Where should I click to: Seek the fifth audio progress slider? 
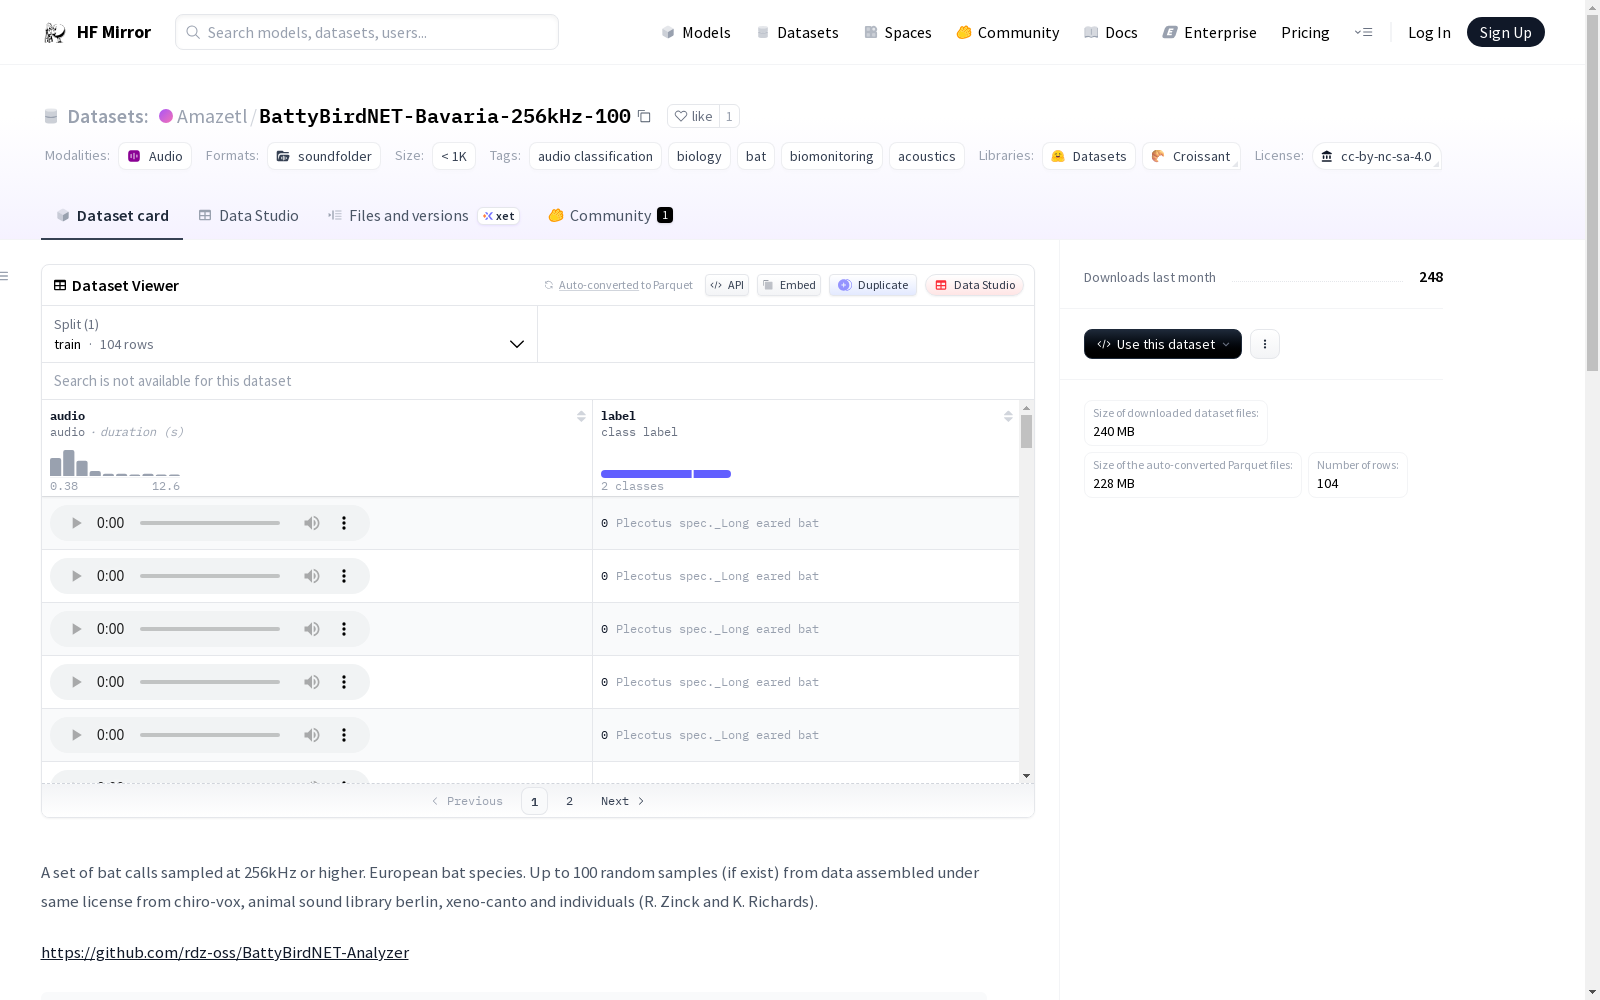point(210,735)
